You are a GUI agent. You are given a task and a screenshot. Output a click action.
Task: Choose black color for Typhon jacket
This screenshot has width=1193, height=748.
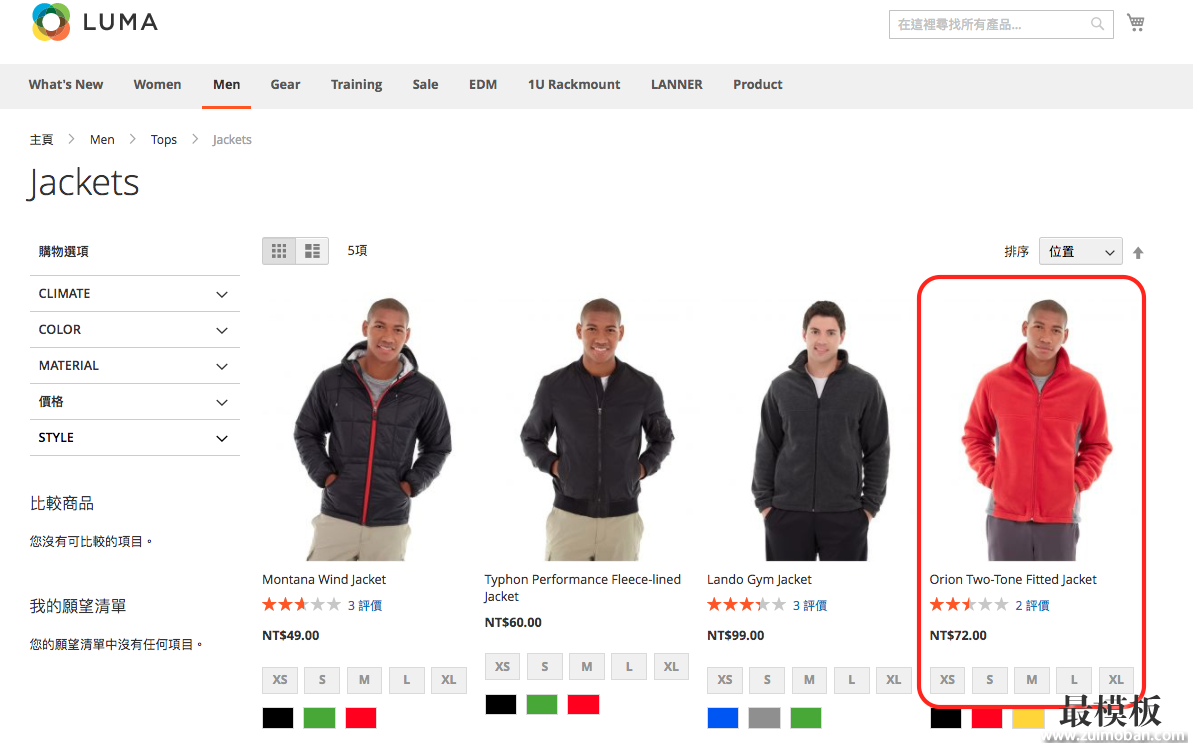(x=501, y=705)
